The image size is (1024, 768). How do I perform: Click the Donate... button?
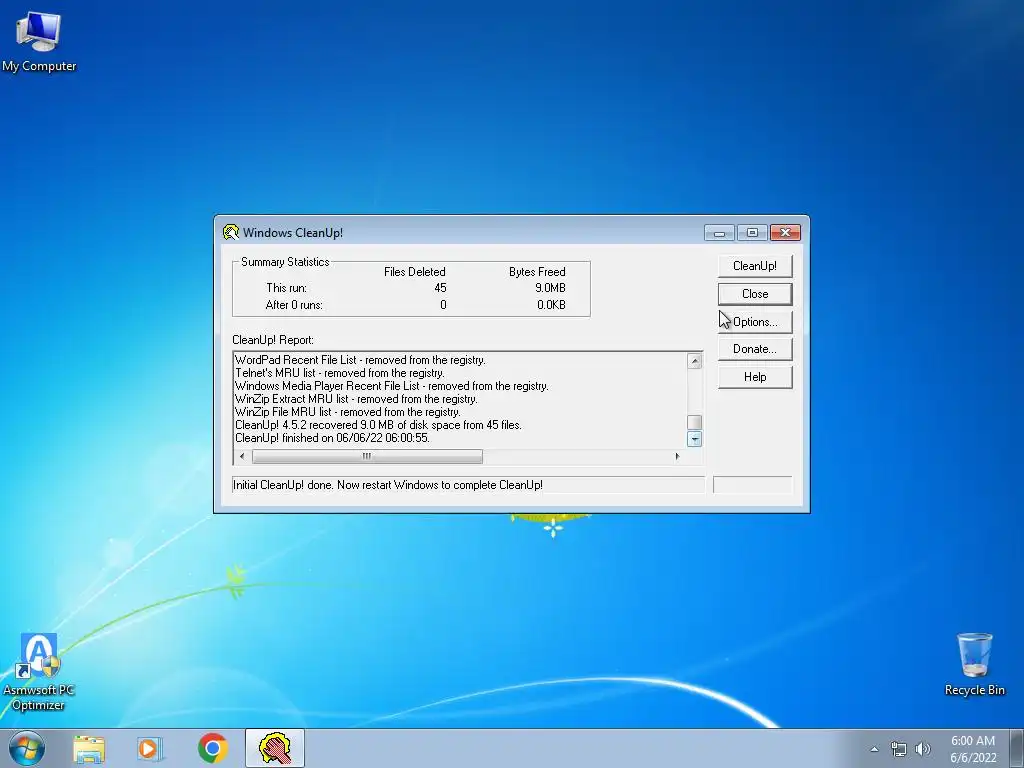[755, 349]
